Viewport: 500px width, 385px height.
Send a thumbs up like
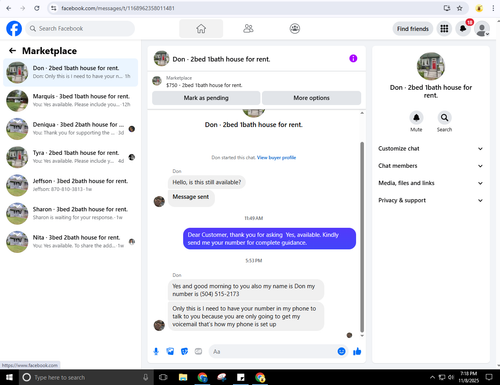tap(357, 351)
